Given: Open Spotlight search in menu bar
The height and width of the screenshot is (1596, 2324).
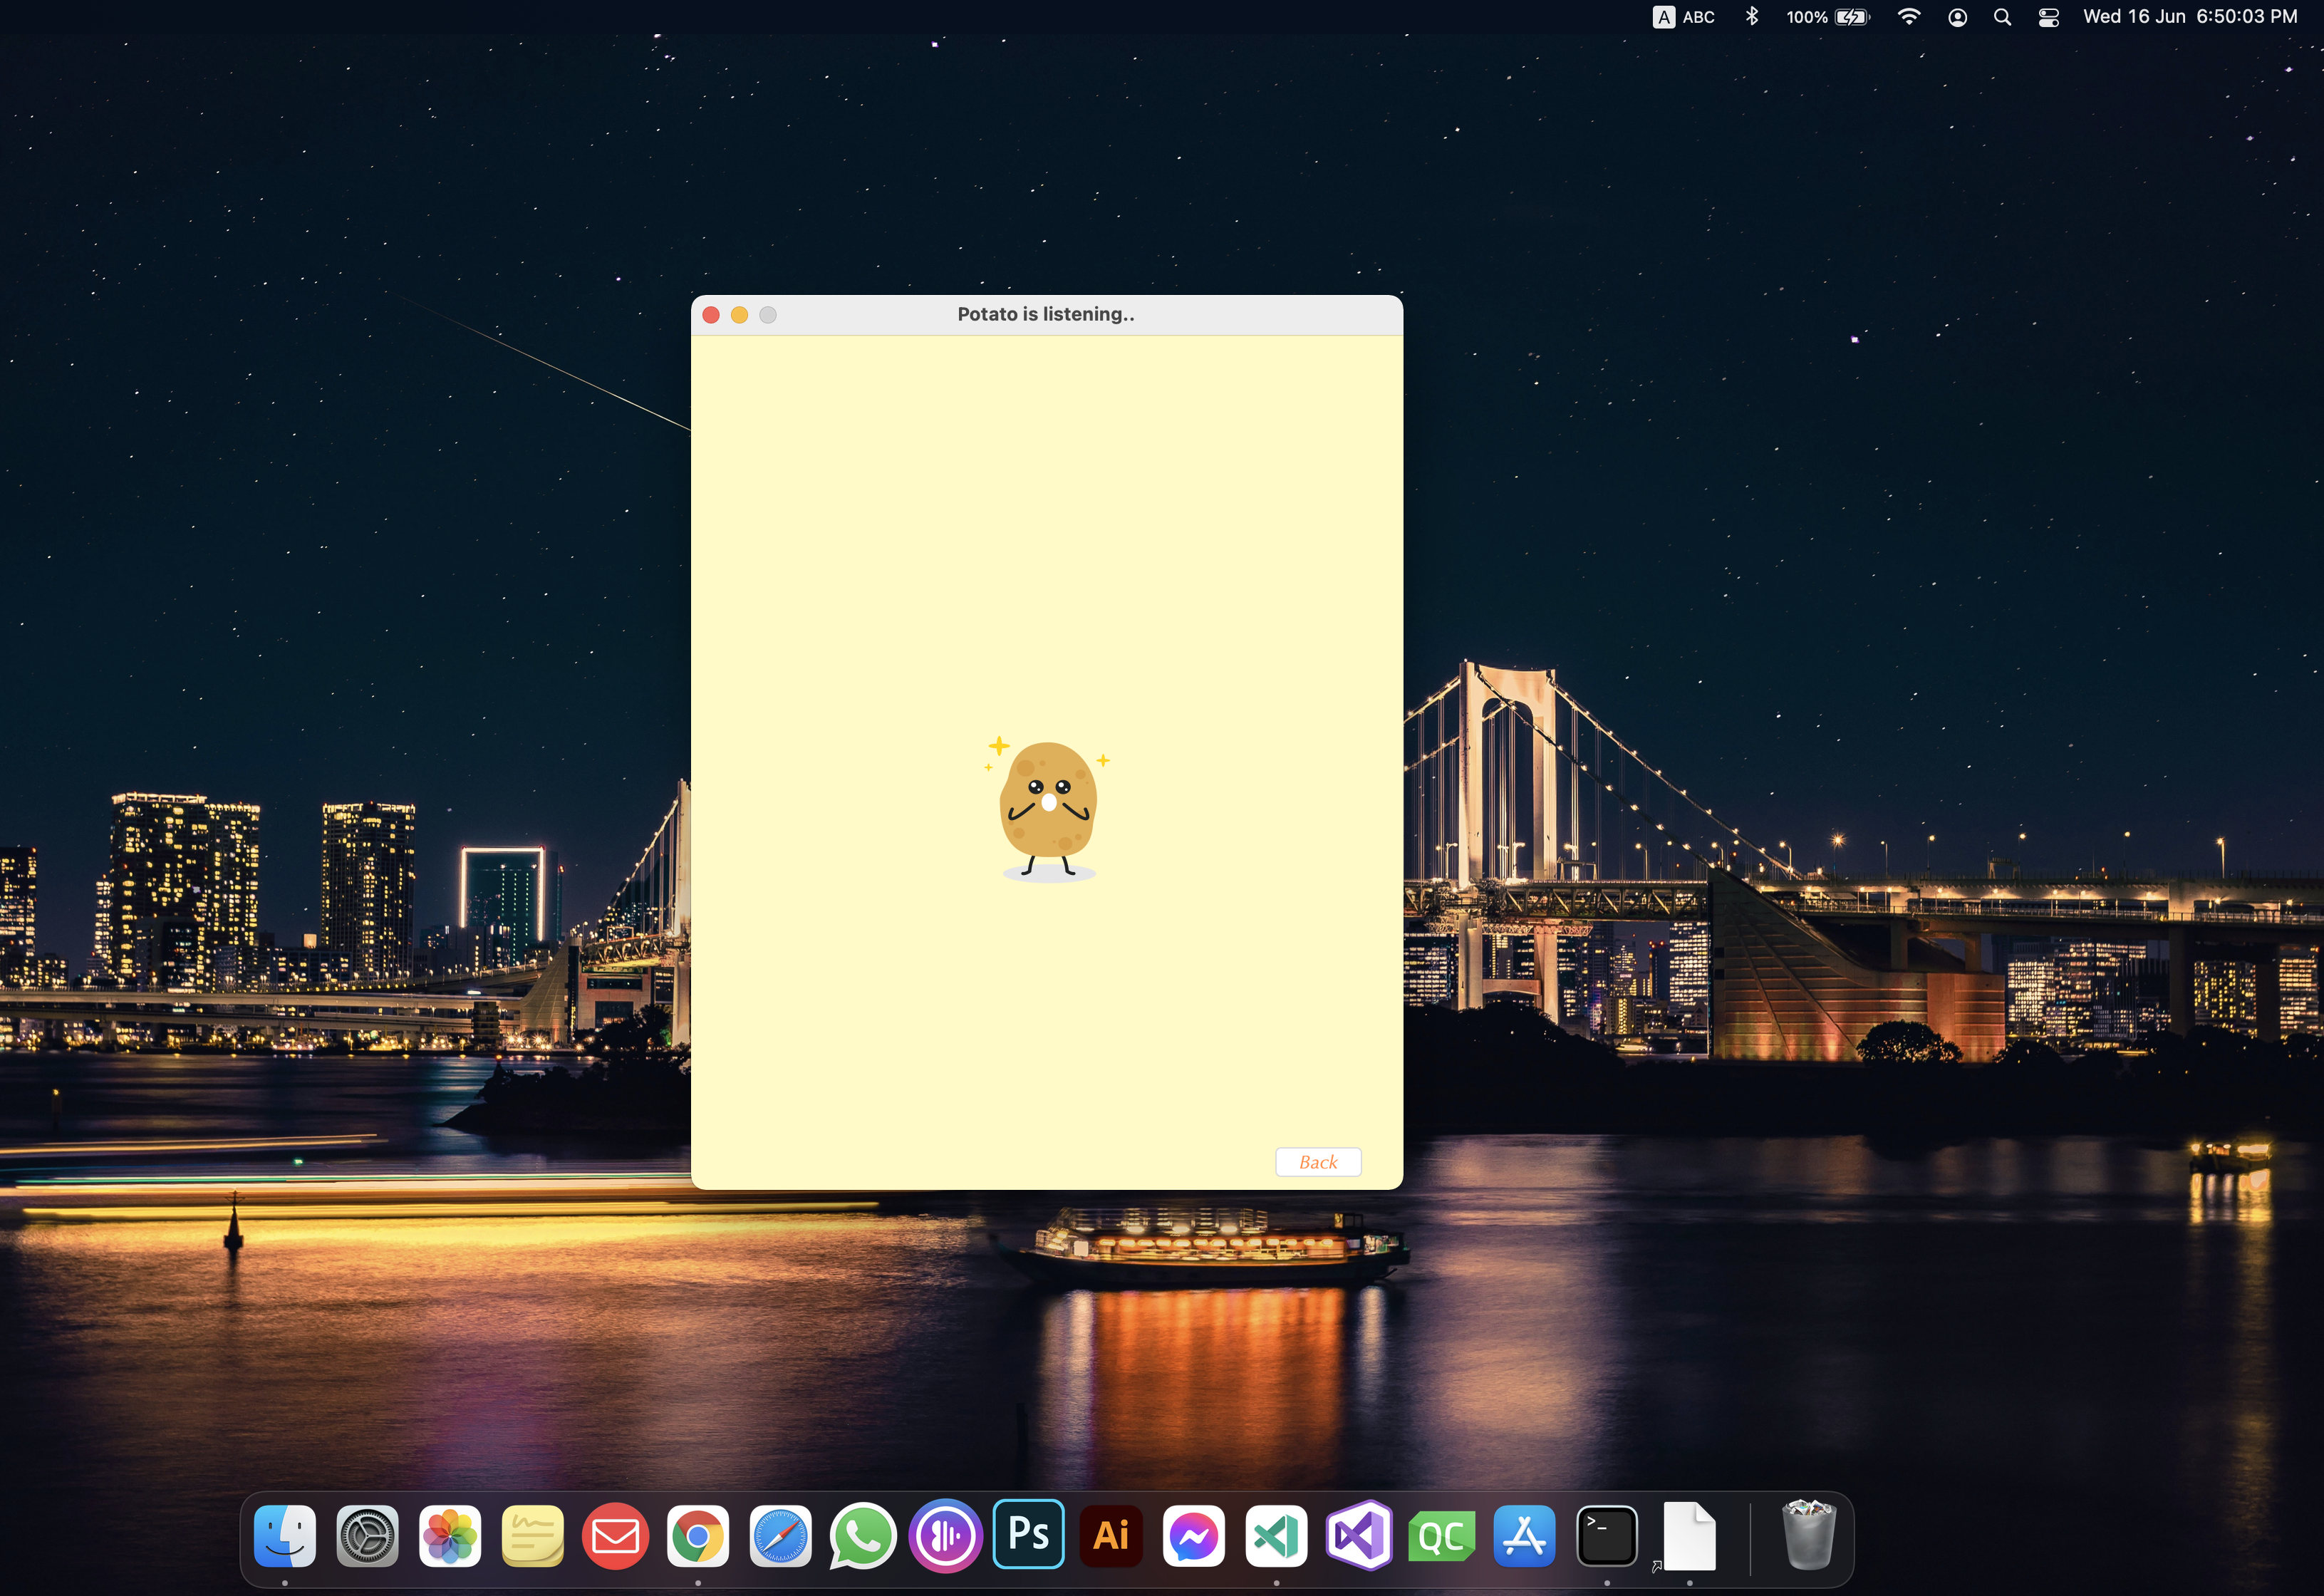Looking at the screenshot, I should click(x=2002, y=17).
